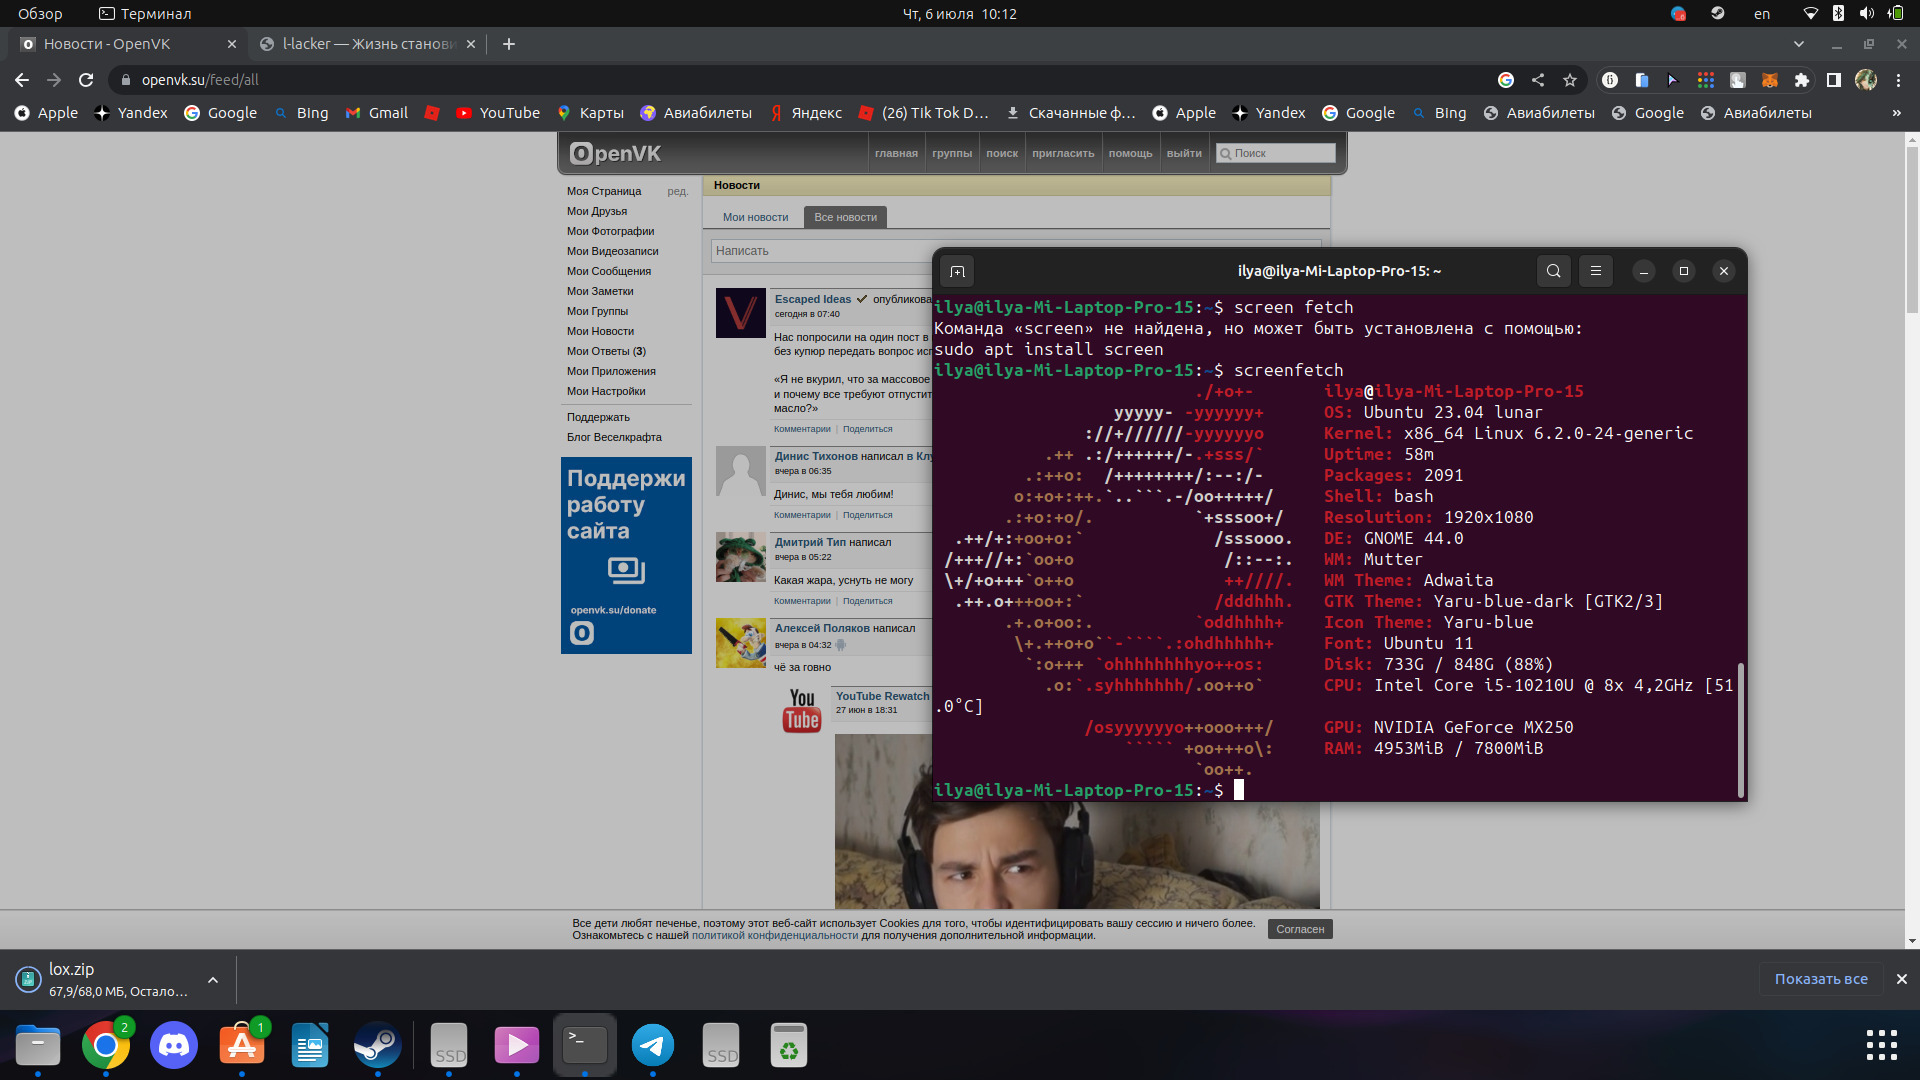Expand the hidden bookmarks overflow chevron

(1896, 113)
